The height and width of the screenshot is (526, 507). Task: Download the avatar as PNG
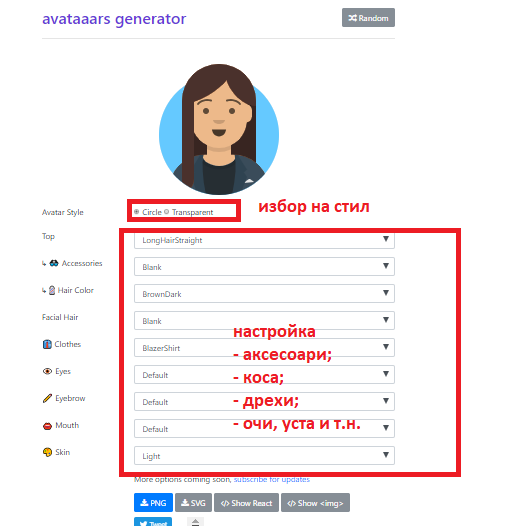153,503
